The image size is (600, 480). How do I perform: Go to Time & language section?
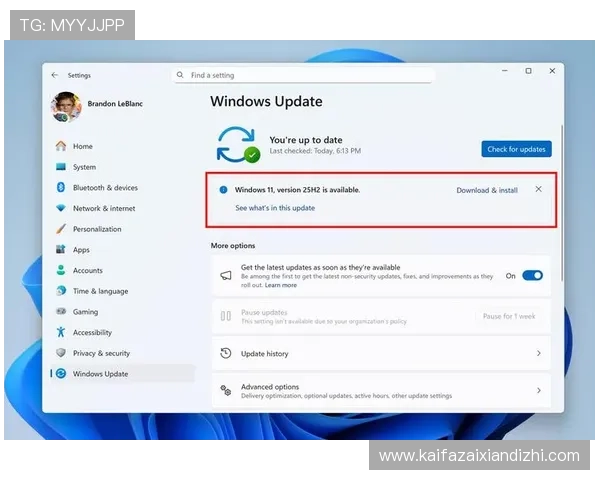(x=100, y=291)
